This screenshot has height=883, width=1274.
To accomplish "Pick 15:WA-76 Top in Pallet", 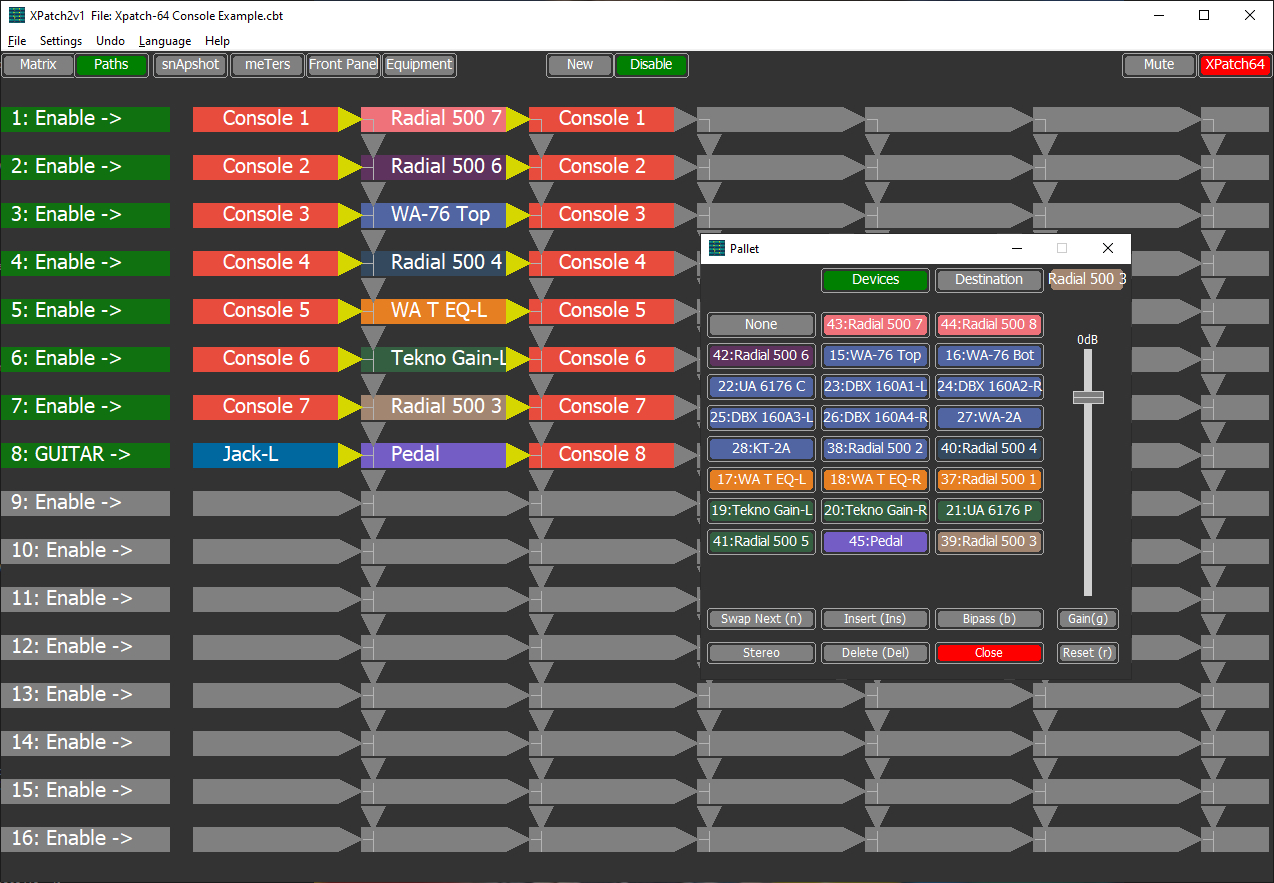I will point(875,356).
